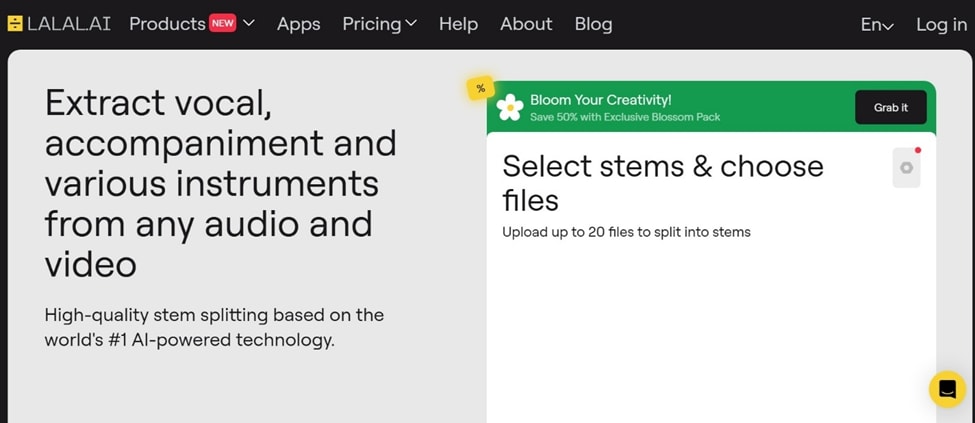Navigate to the Blog
Viewport: 975px width, 423px height.
click(593, 24)
